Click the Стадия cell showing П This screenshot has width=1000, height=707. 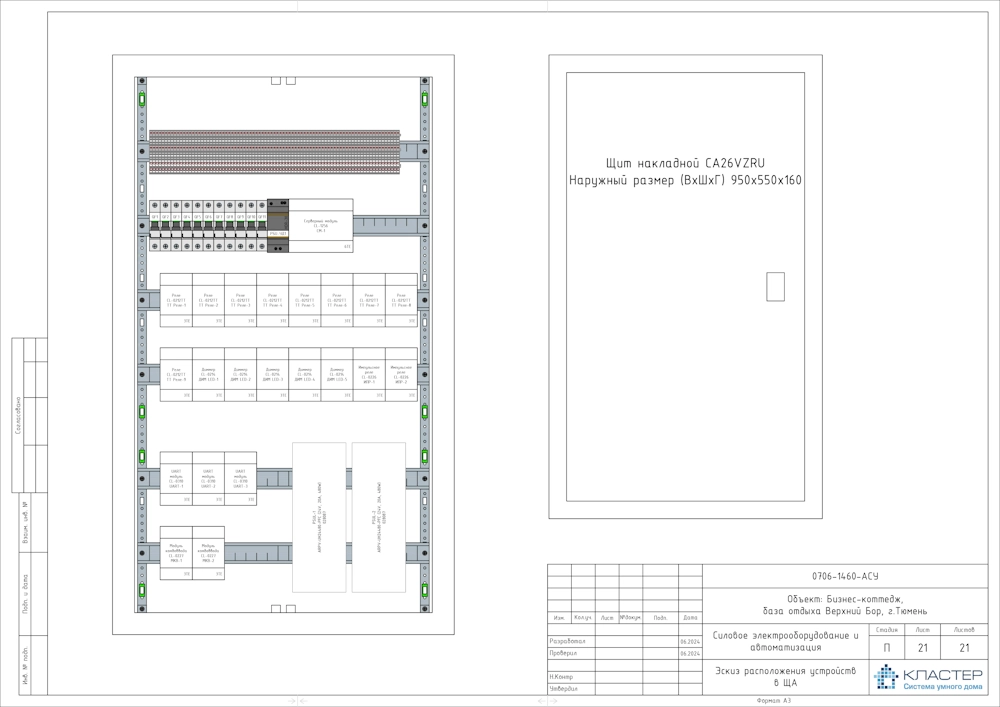[x=886, y=648]
